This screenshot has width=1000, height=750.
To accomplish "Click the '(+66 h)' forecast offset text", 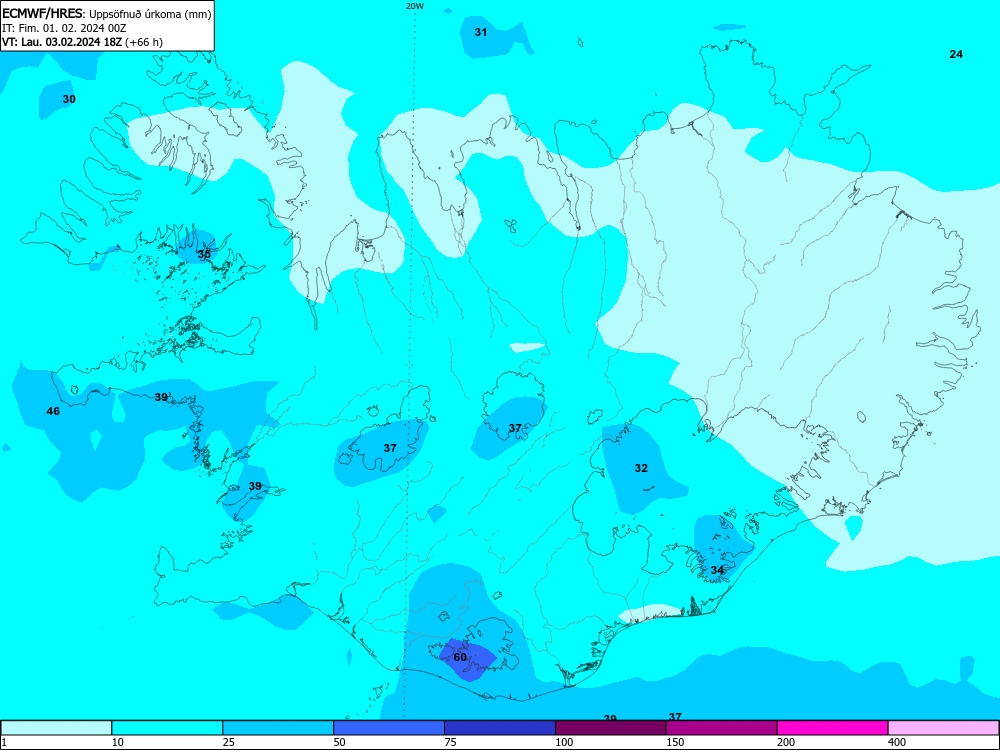I will coord(144,42).
